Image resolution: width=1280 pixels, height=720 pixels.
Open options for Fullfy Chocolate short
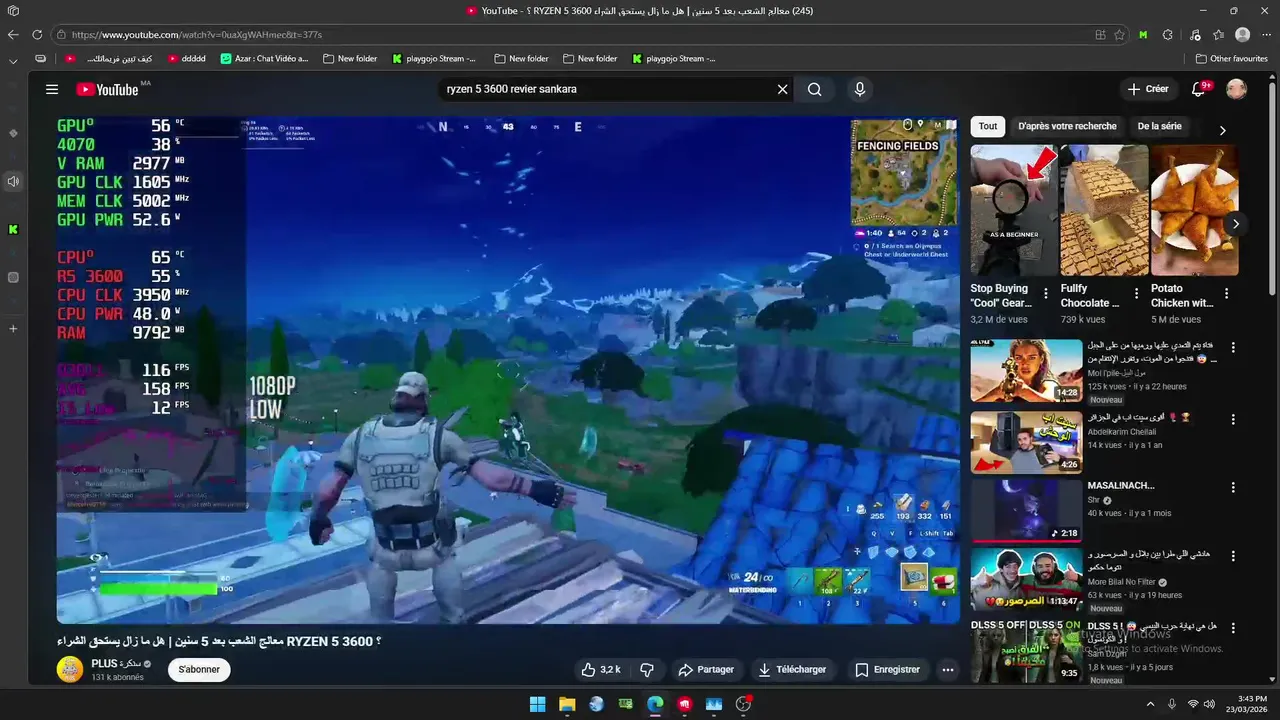point(1136,294)
